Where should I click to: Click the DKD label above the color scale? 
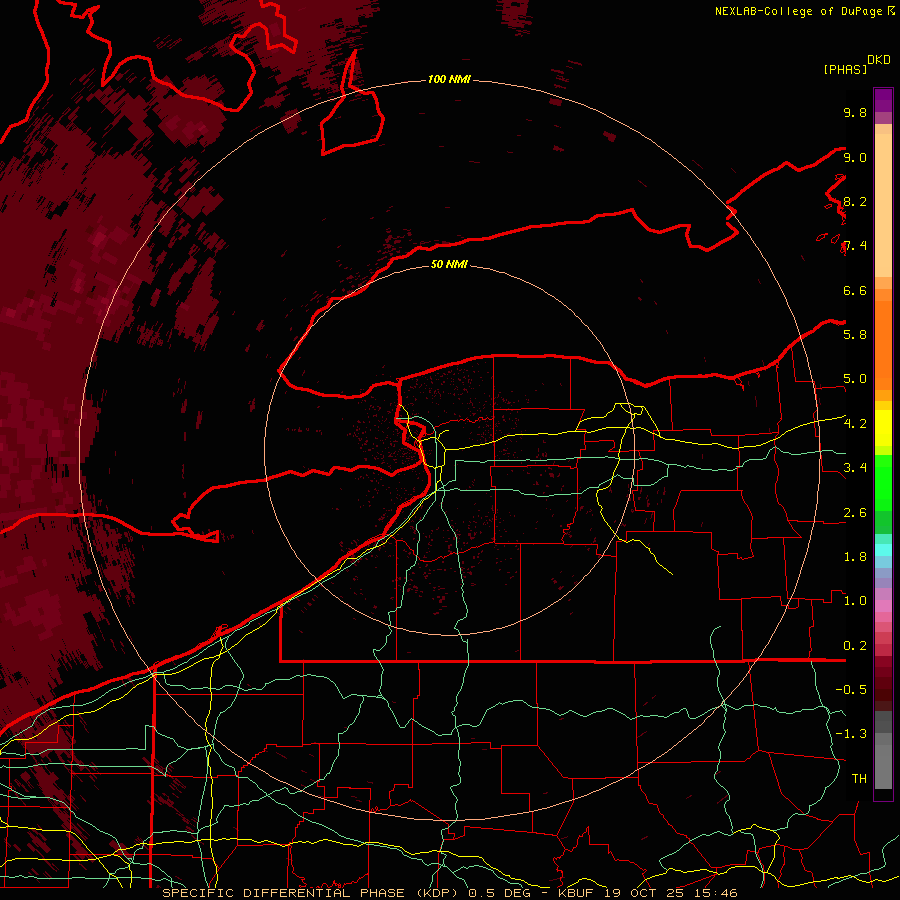pyautogui.click(x=879, y=60)
